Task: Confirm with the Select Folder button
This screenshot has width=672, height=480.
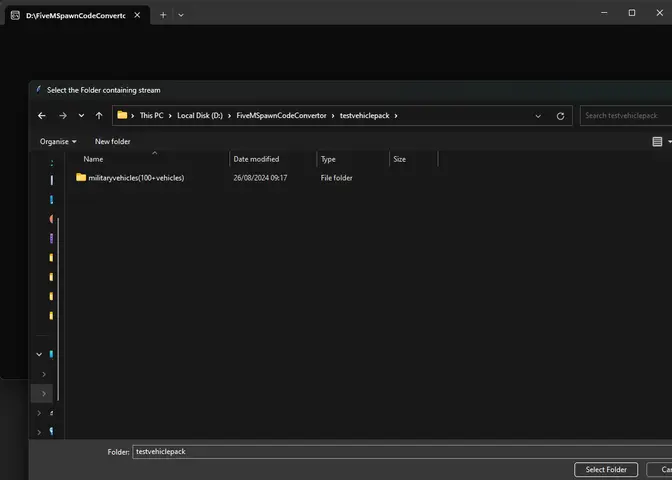Action: 606,470
